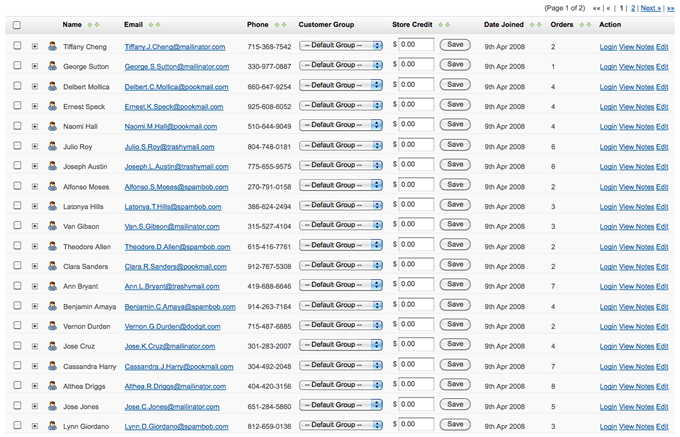Click the user icon beside Joseph Austin
Image resolution: width=680 pixels, height=437 pixels.
click(x=52, y=166)
